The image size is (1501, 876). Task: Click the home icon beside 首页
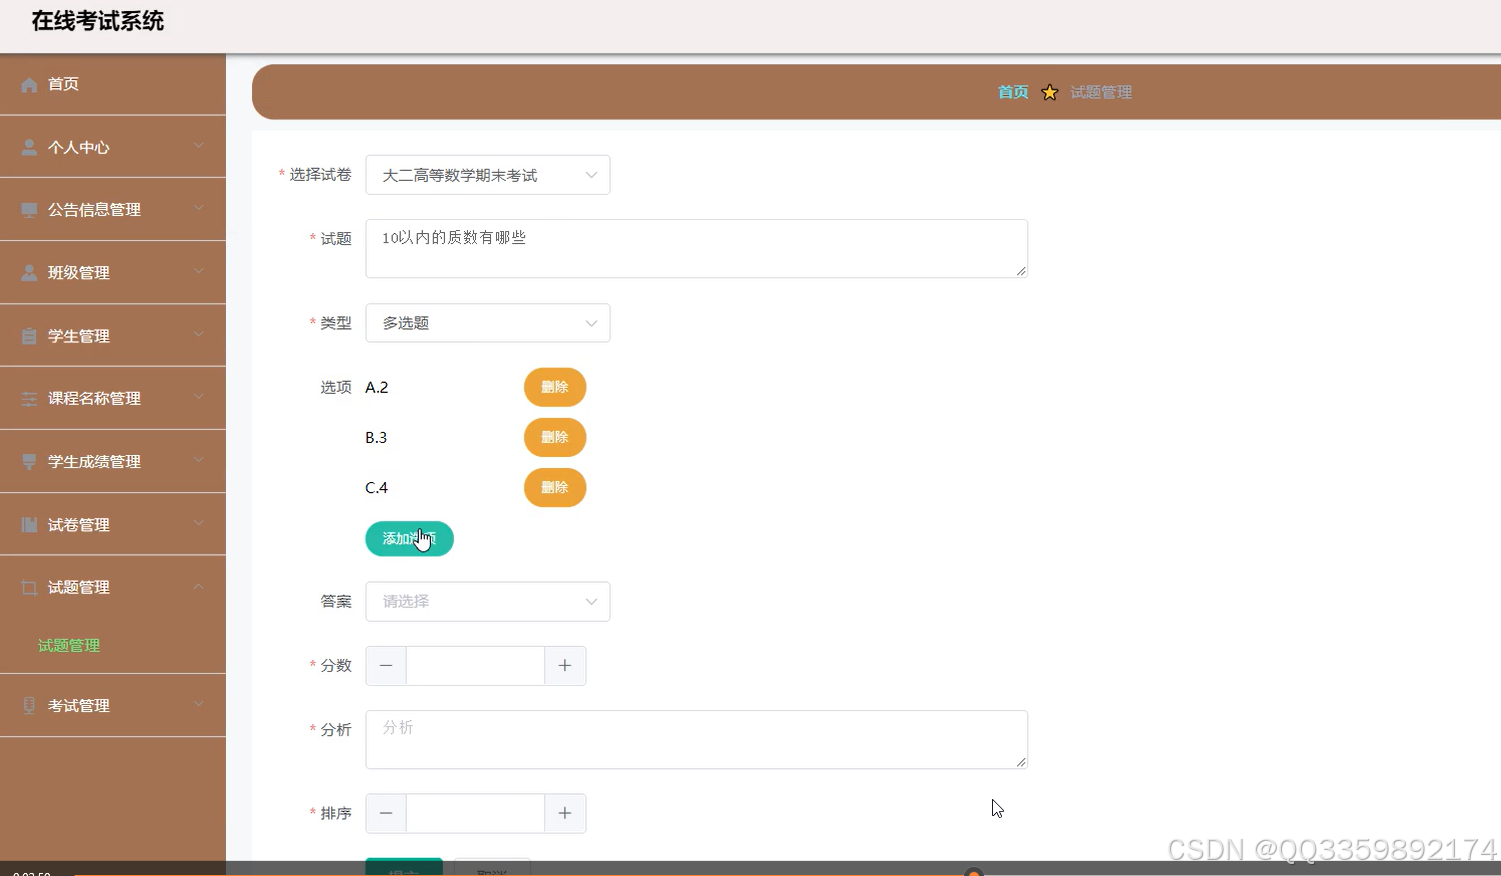tap(29, 85)
